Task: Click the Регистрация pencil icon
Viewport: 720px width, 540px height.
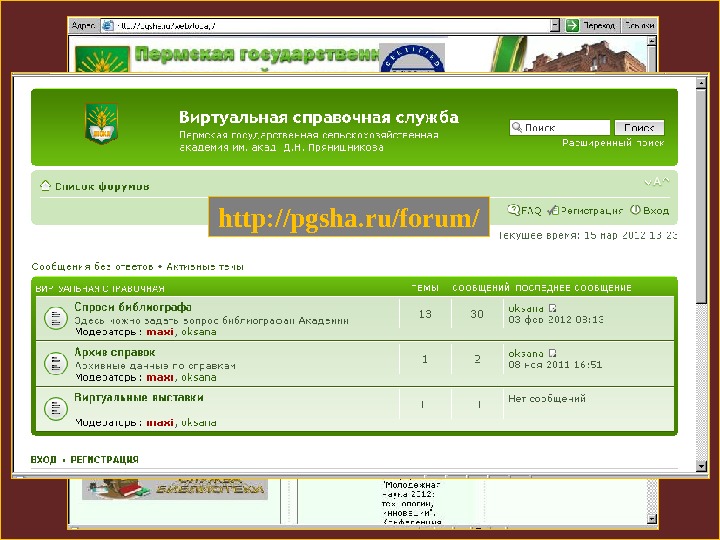Action: pyautogui.click(x=553, y=210)
